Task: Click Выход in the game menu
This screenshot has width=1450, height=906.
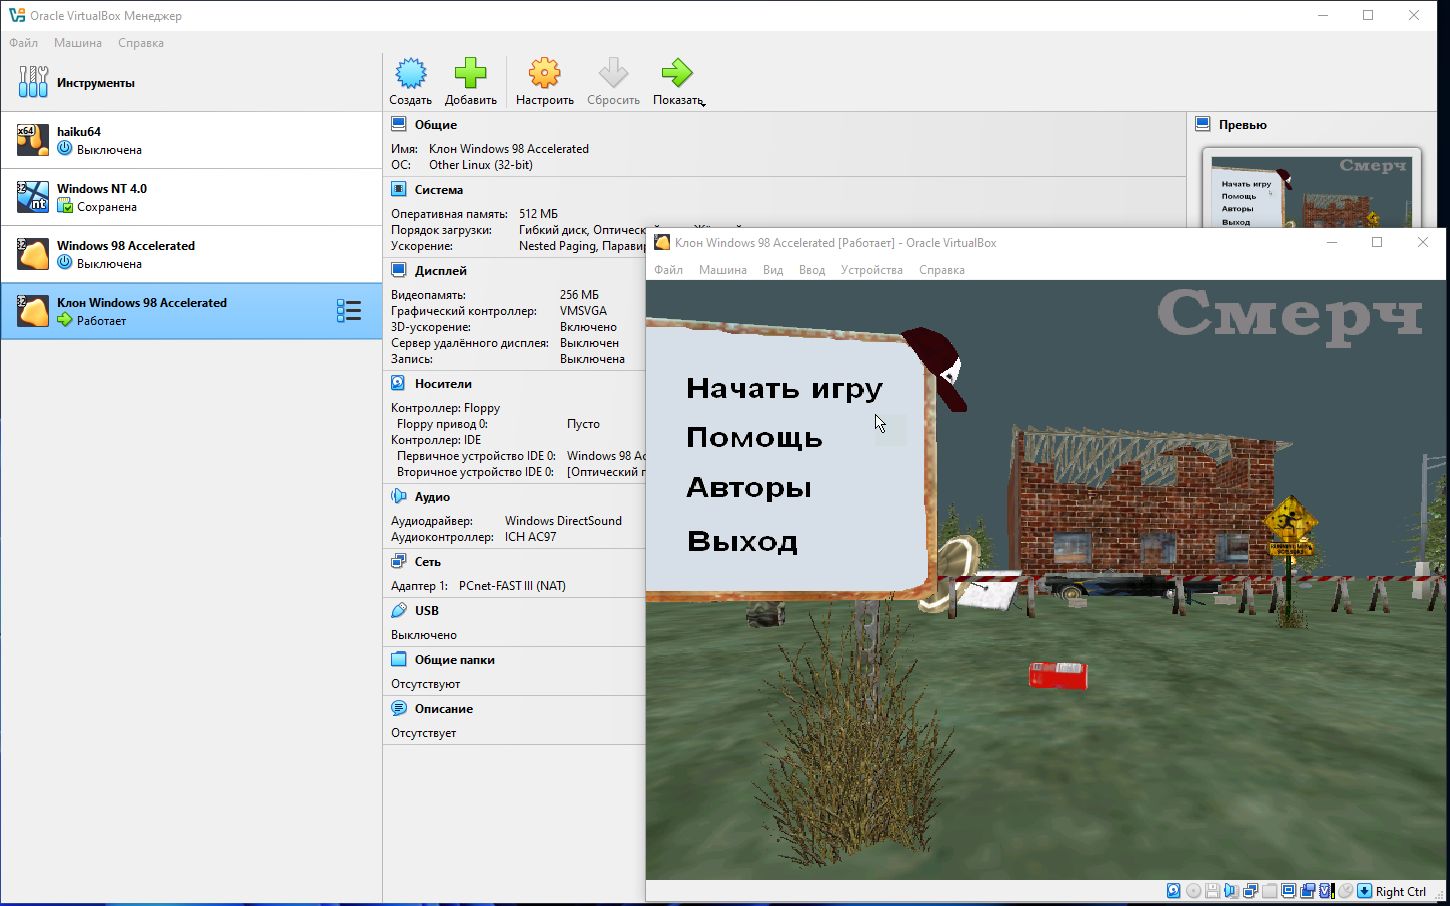Action: point(742,541)
